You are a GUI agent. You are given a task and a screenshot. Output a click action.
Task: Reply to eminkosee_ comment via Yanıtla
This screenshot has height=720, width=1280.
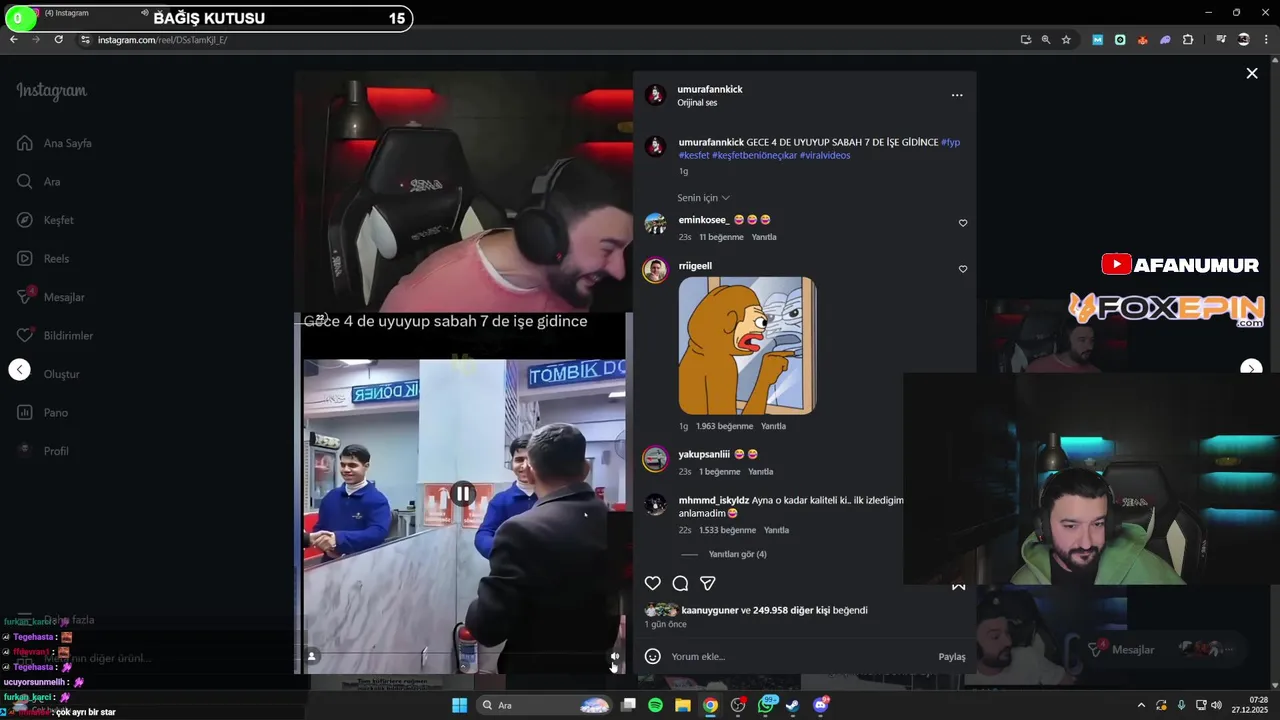pyautogui.click(x=764, y=237)
